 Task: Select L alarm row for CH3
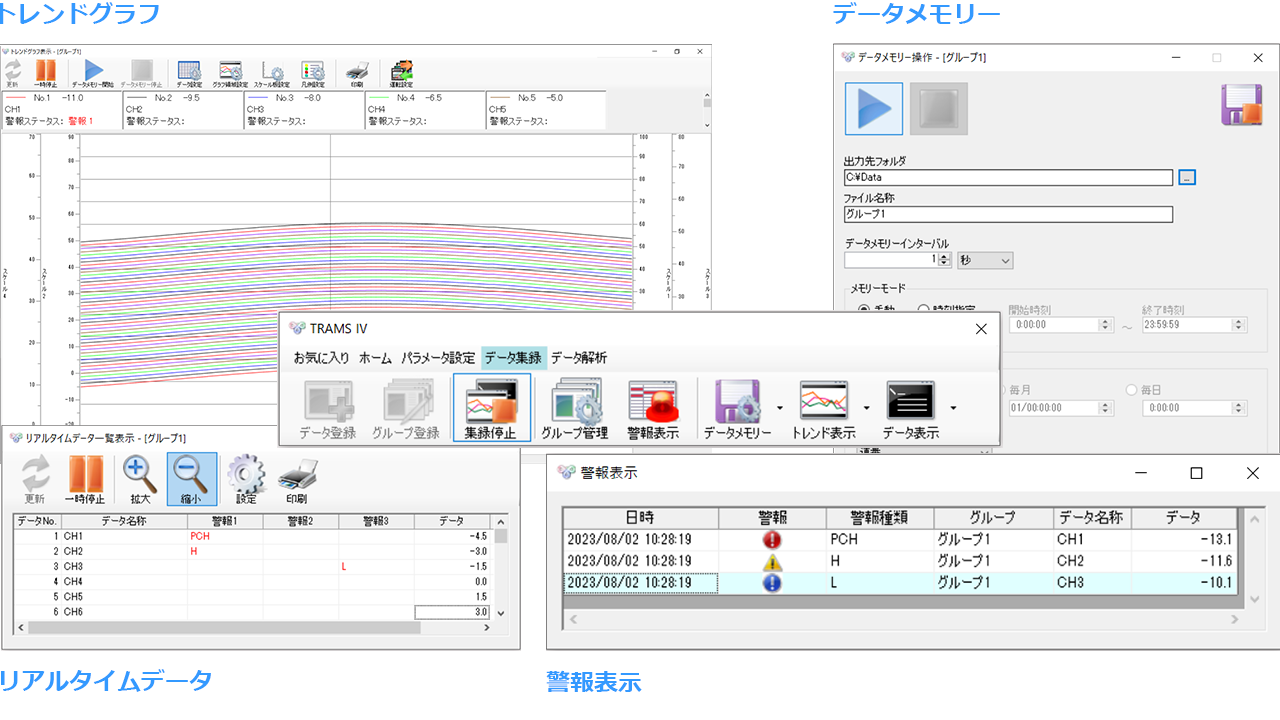tap(901, 583)
